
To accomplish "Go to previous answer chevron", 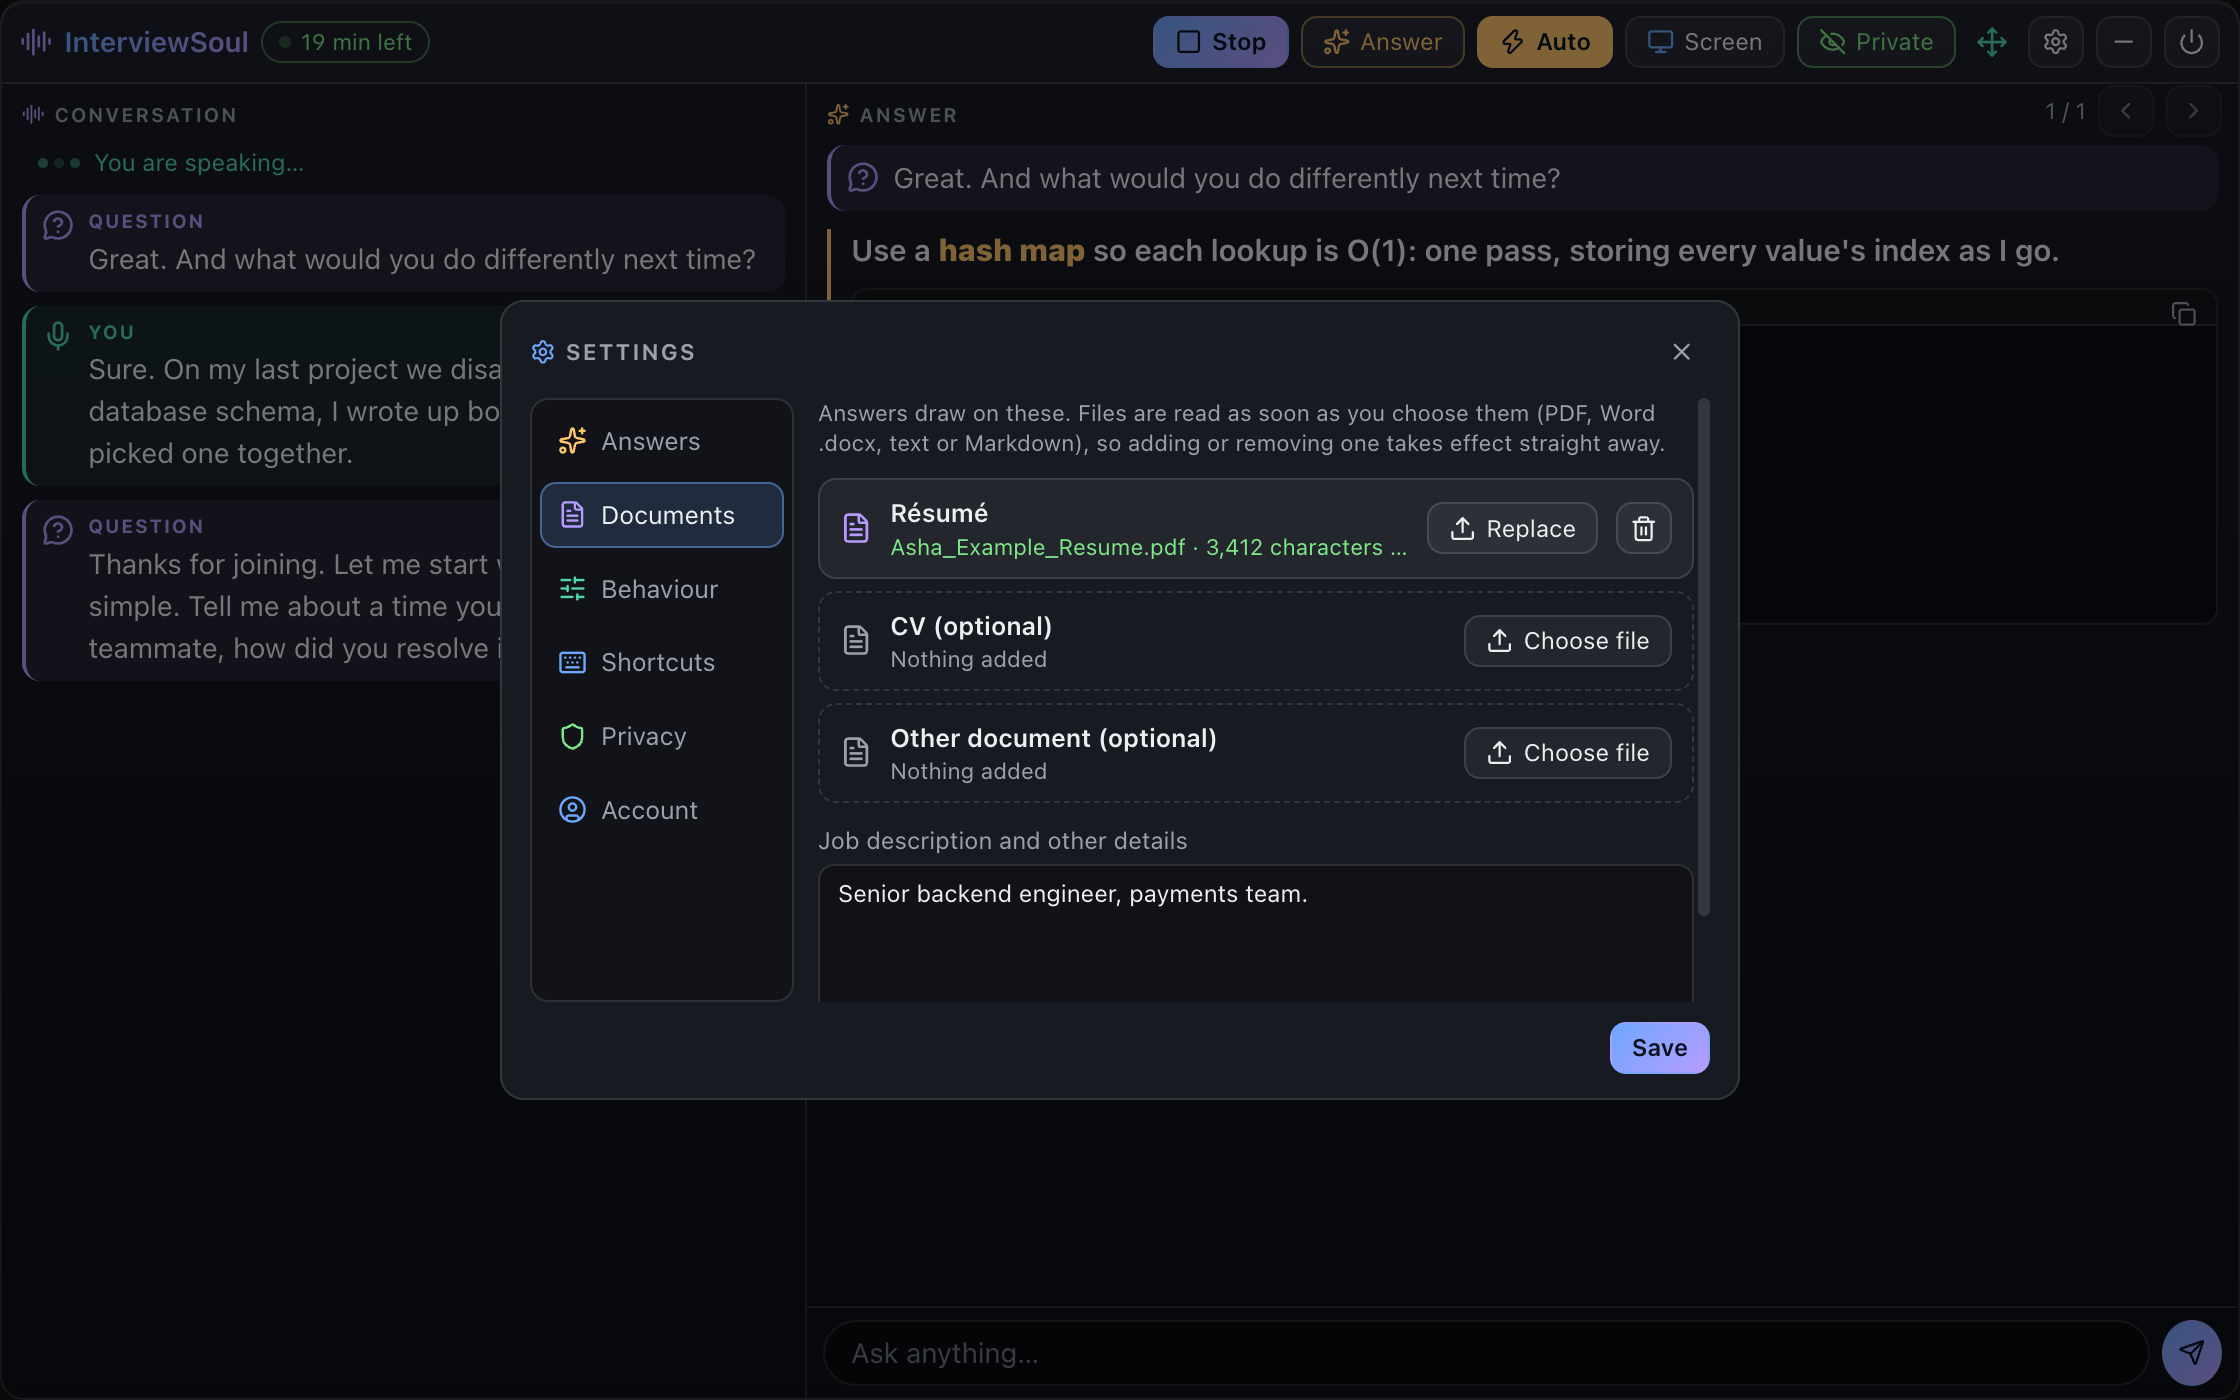I will [2126, 111].
